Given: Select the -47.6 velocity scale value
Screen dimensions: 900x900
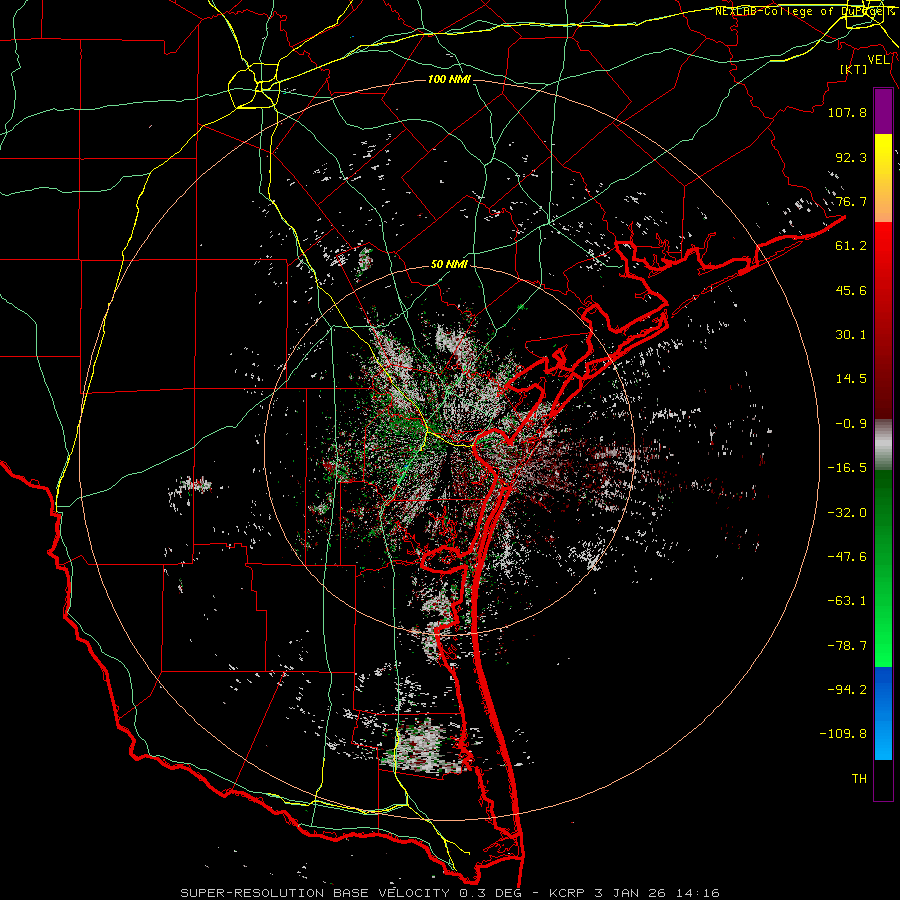Looking at the screenshot, I should click(x=847, y=557).
